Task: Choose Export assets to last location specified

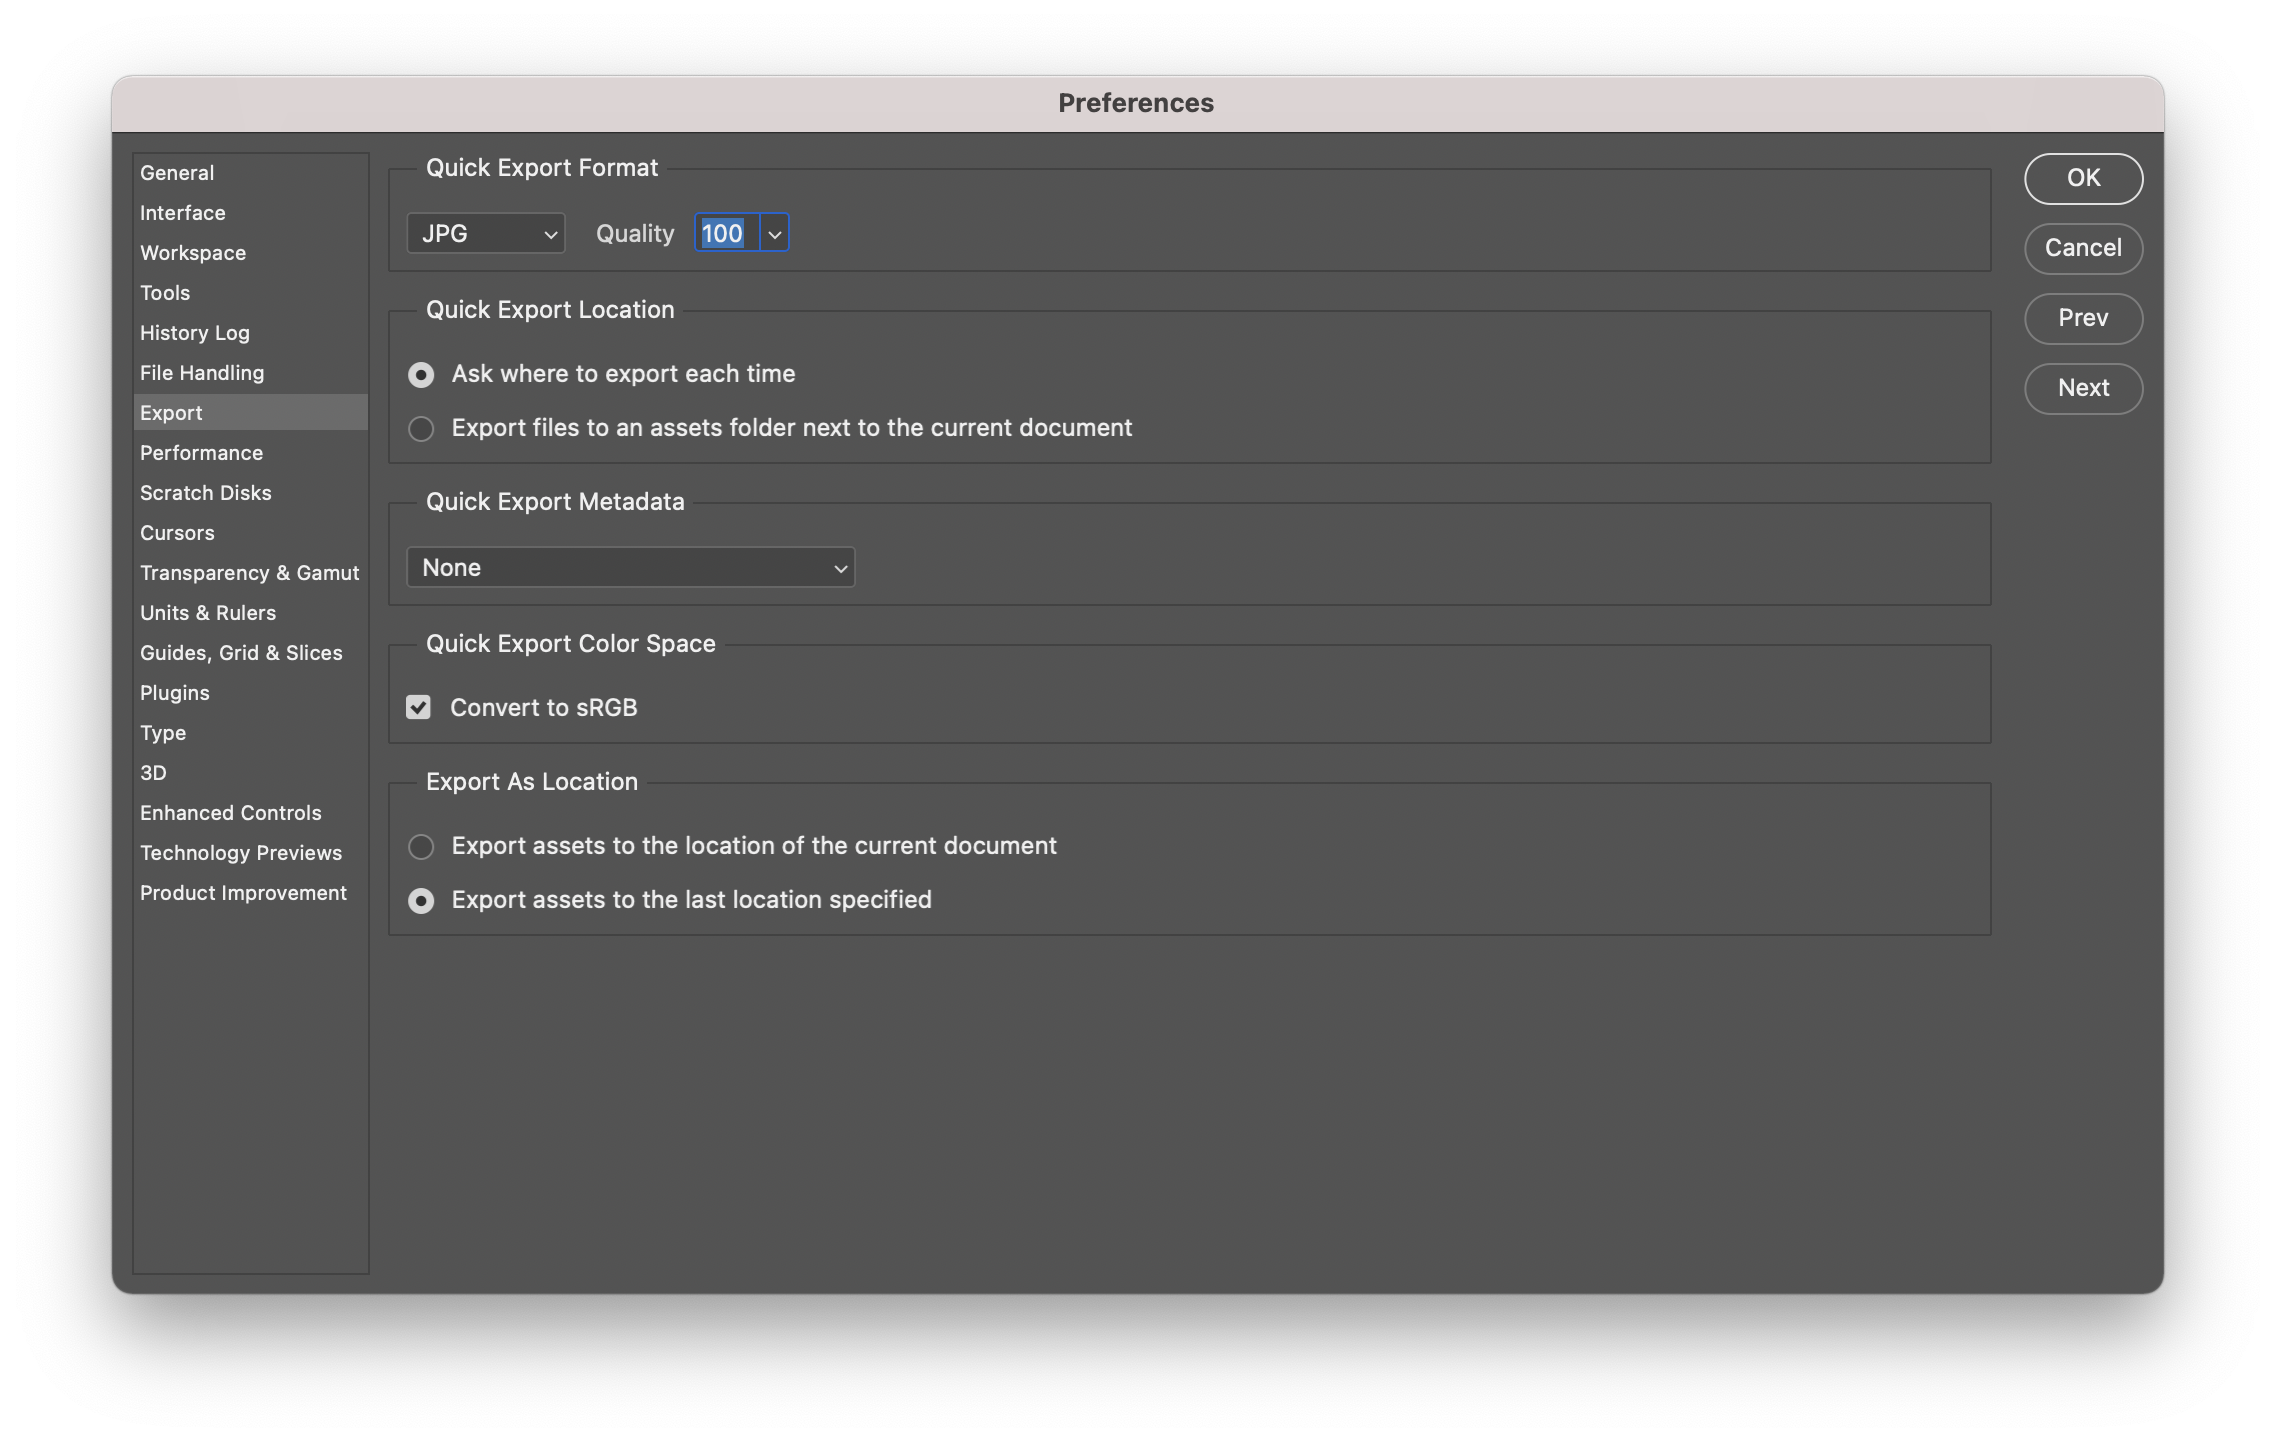Action: coord(421,901)
